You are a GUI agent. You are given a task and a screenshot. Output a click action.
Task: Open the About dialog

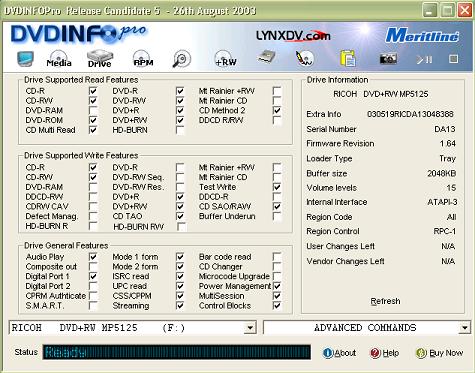tap(339, 353)
